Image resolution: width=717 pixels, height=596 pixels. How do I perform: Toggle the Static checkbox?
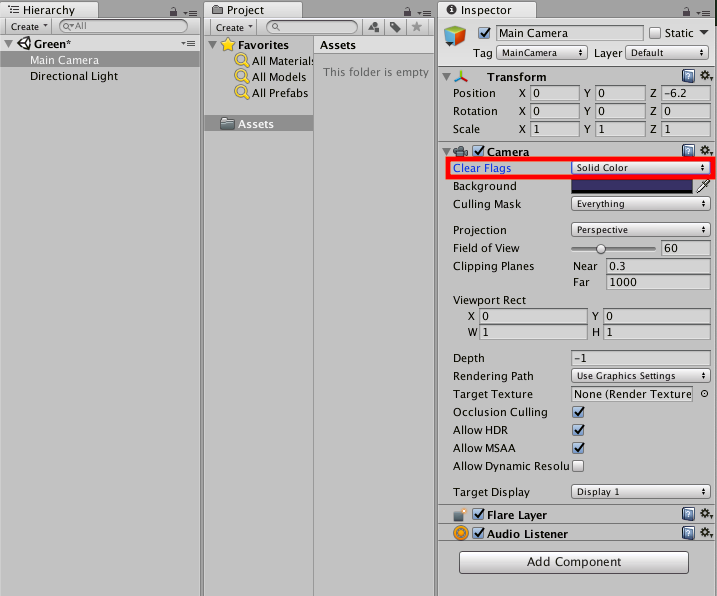(x=655, y=33)
